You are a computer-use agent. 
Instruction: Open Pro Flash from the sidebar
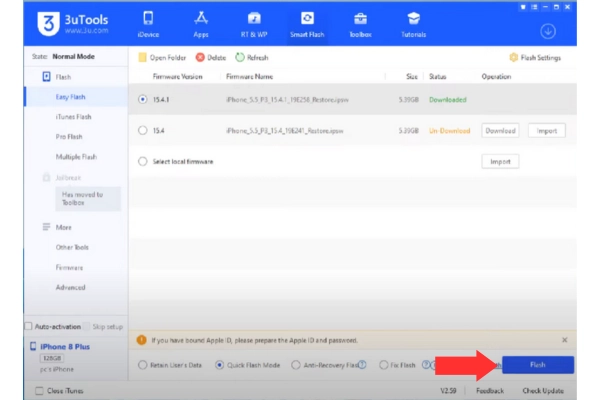pyautogui.click(x=69, y=137)
